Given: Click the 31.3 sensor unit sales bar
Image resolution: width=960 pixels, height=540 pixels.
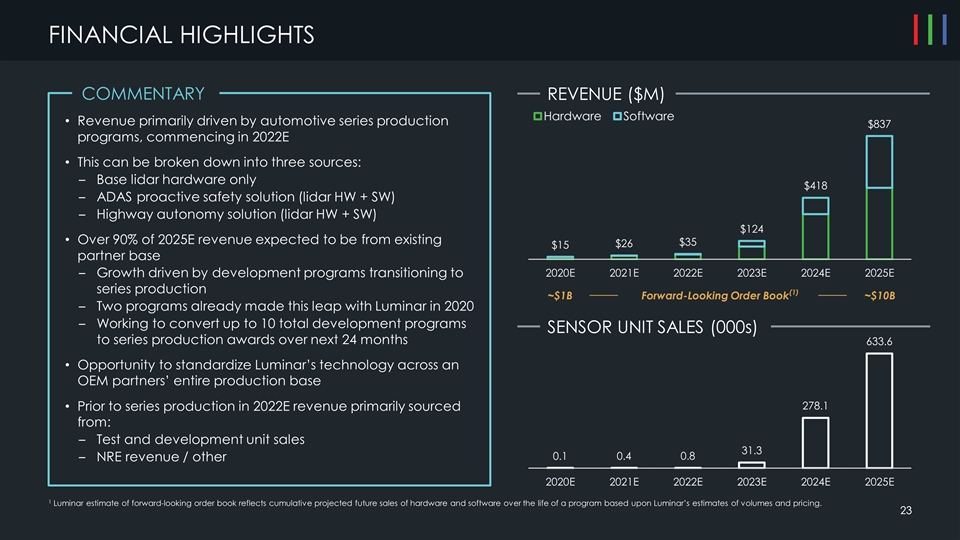Looking at the screenshot, I should (x=751, y=462).
